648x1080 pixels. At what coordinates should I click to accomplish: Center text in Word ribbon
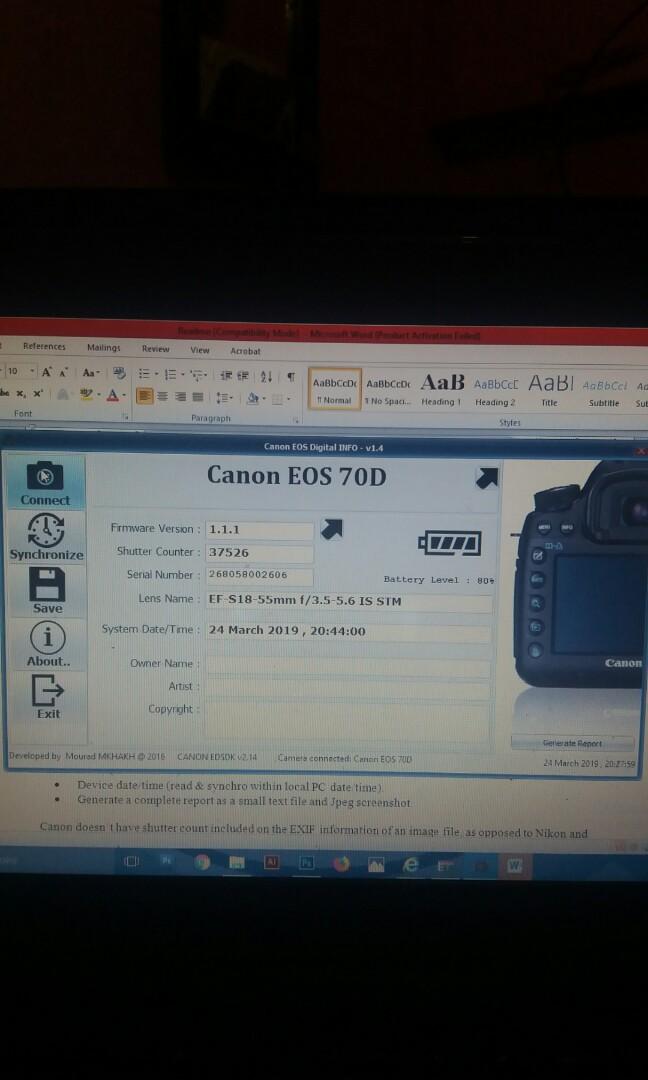pyautogui.click(x=163, y=396)
